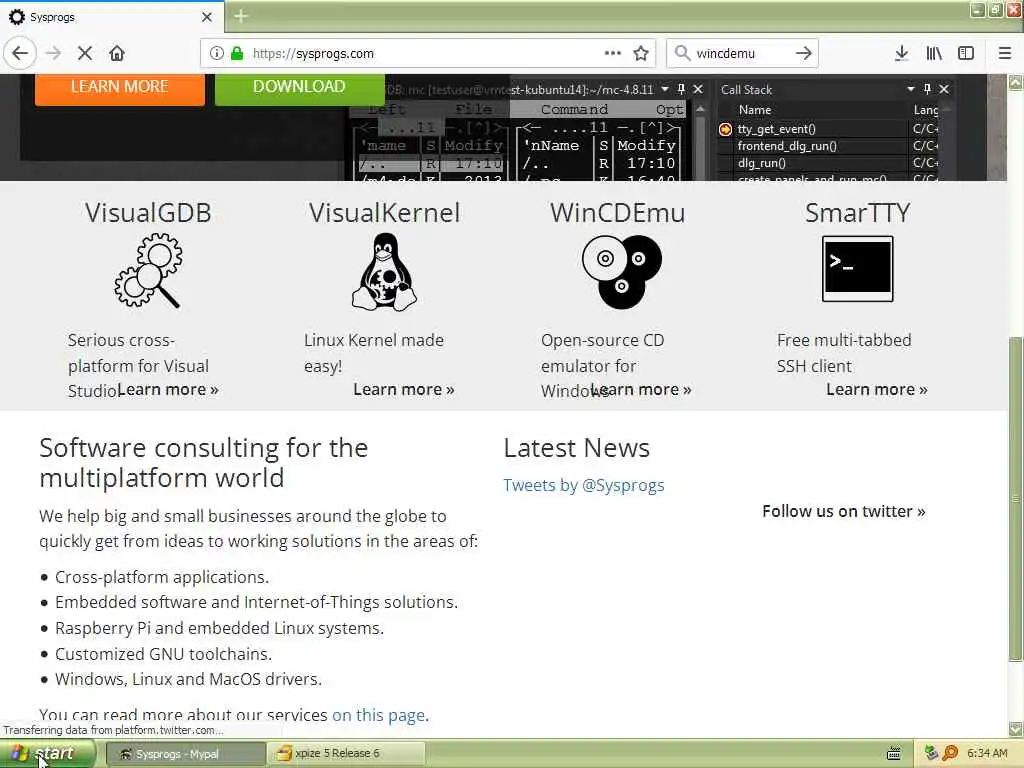Go to the browser home page
Image resolution: width=1024 pixels, height=768 pixels.
coord(117,53)
